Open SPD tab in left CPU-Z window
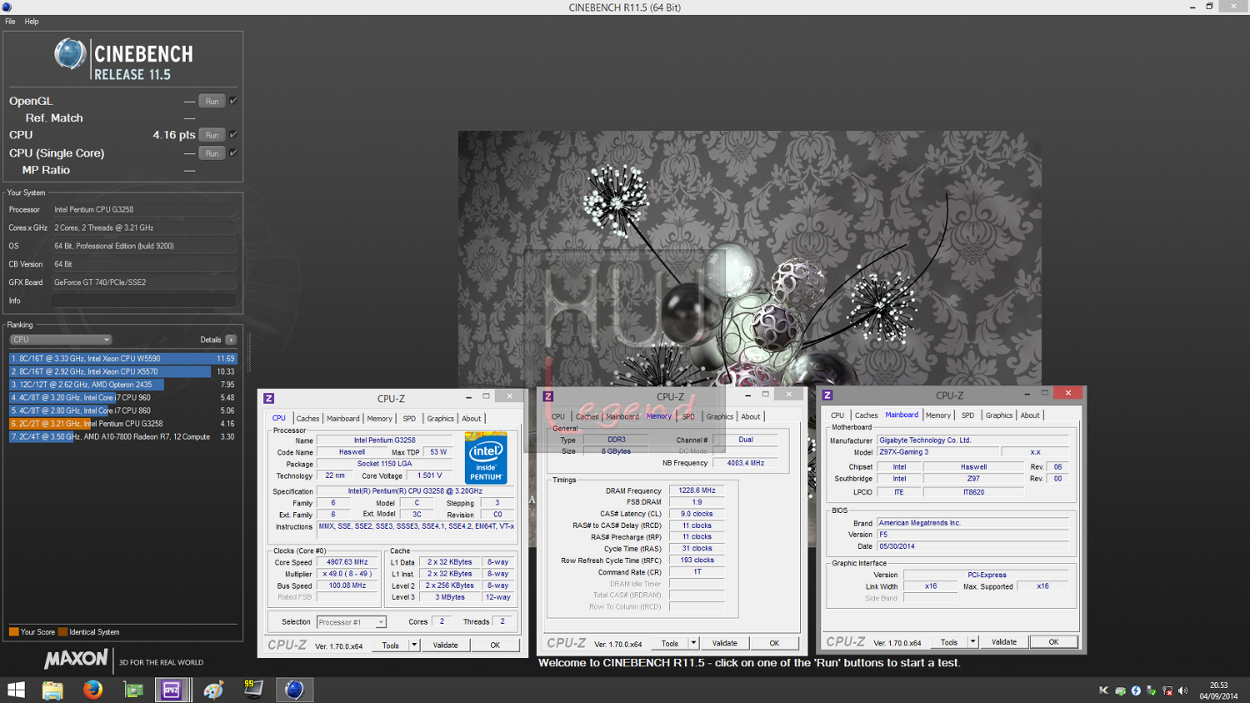1250x703 pixels. (409, 419)
